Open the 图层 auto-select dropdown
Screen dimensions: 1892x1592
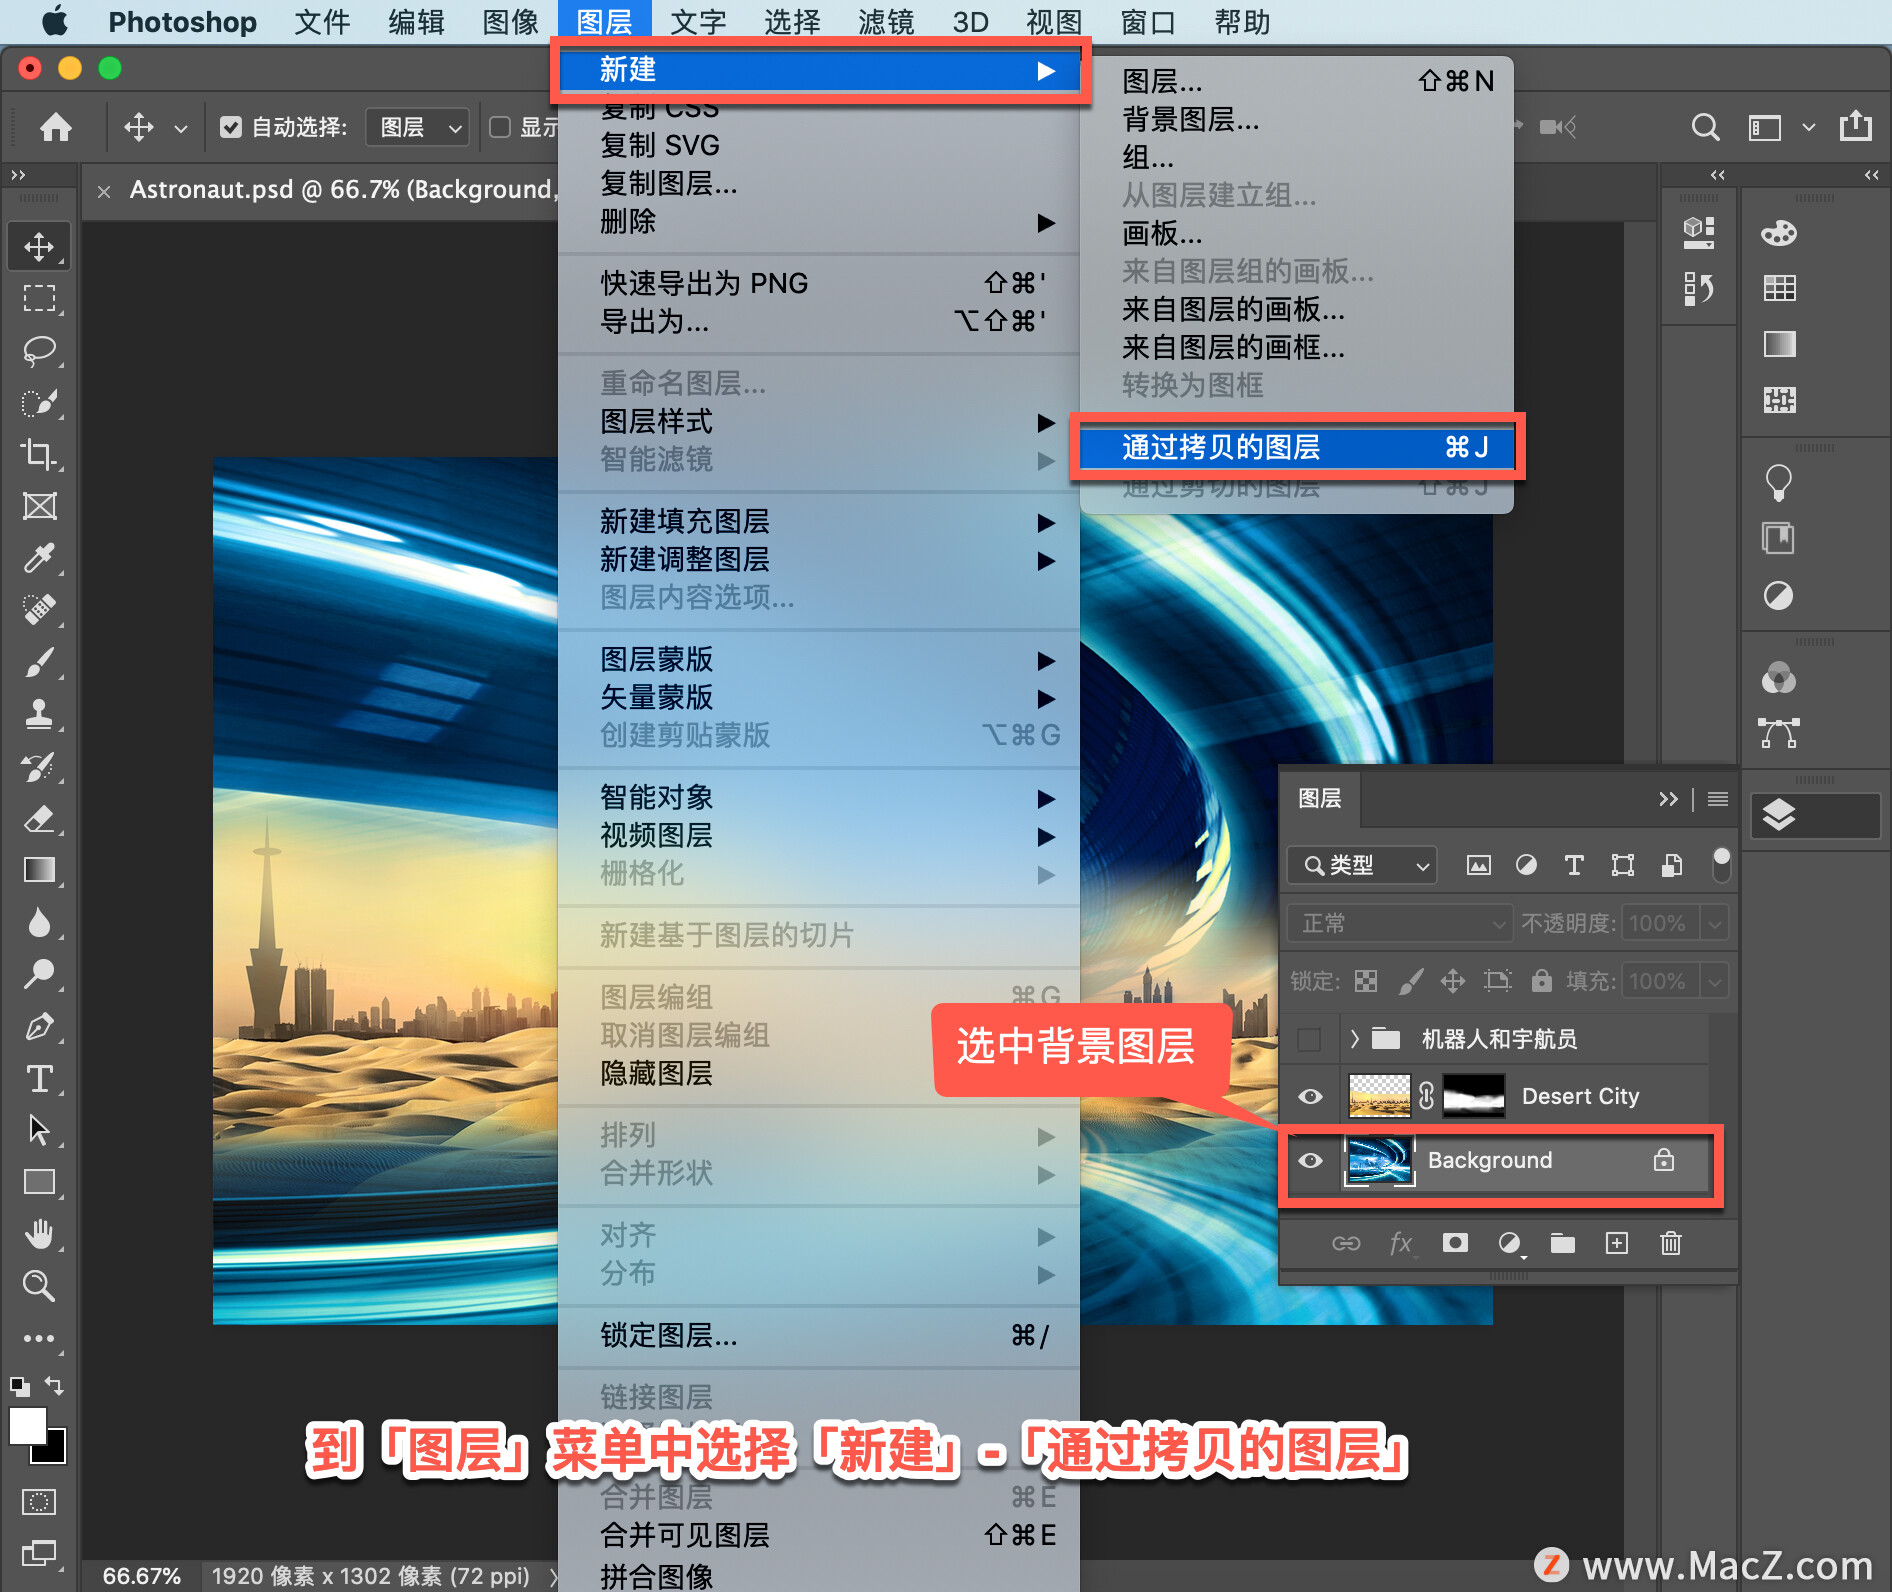coord(418,127)
